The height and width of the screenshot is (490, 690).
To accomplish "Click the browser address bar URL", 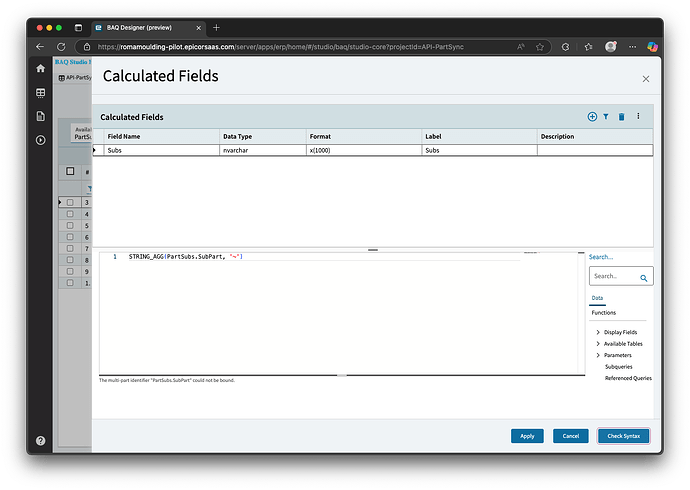I will 281,47.
